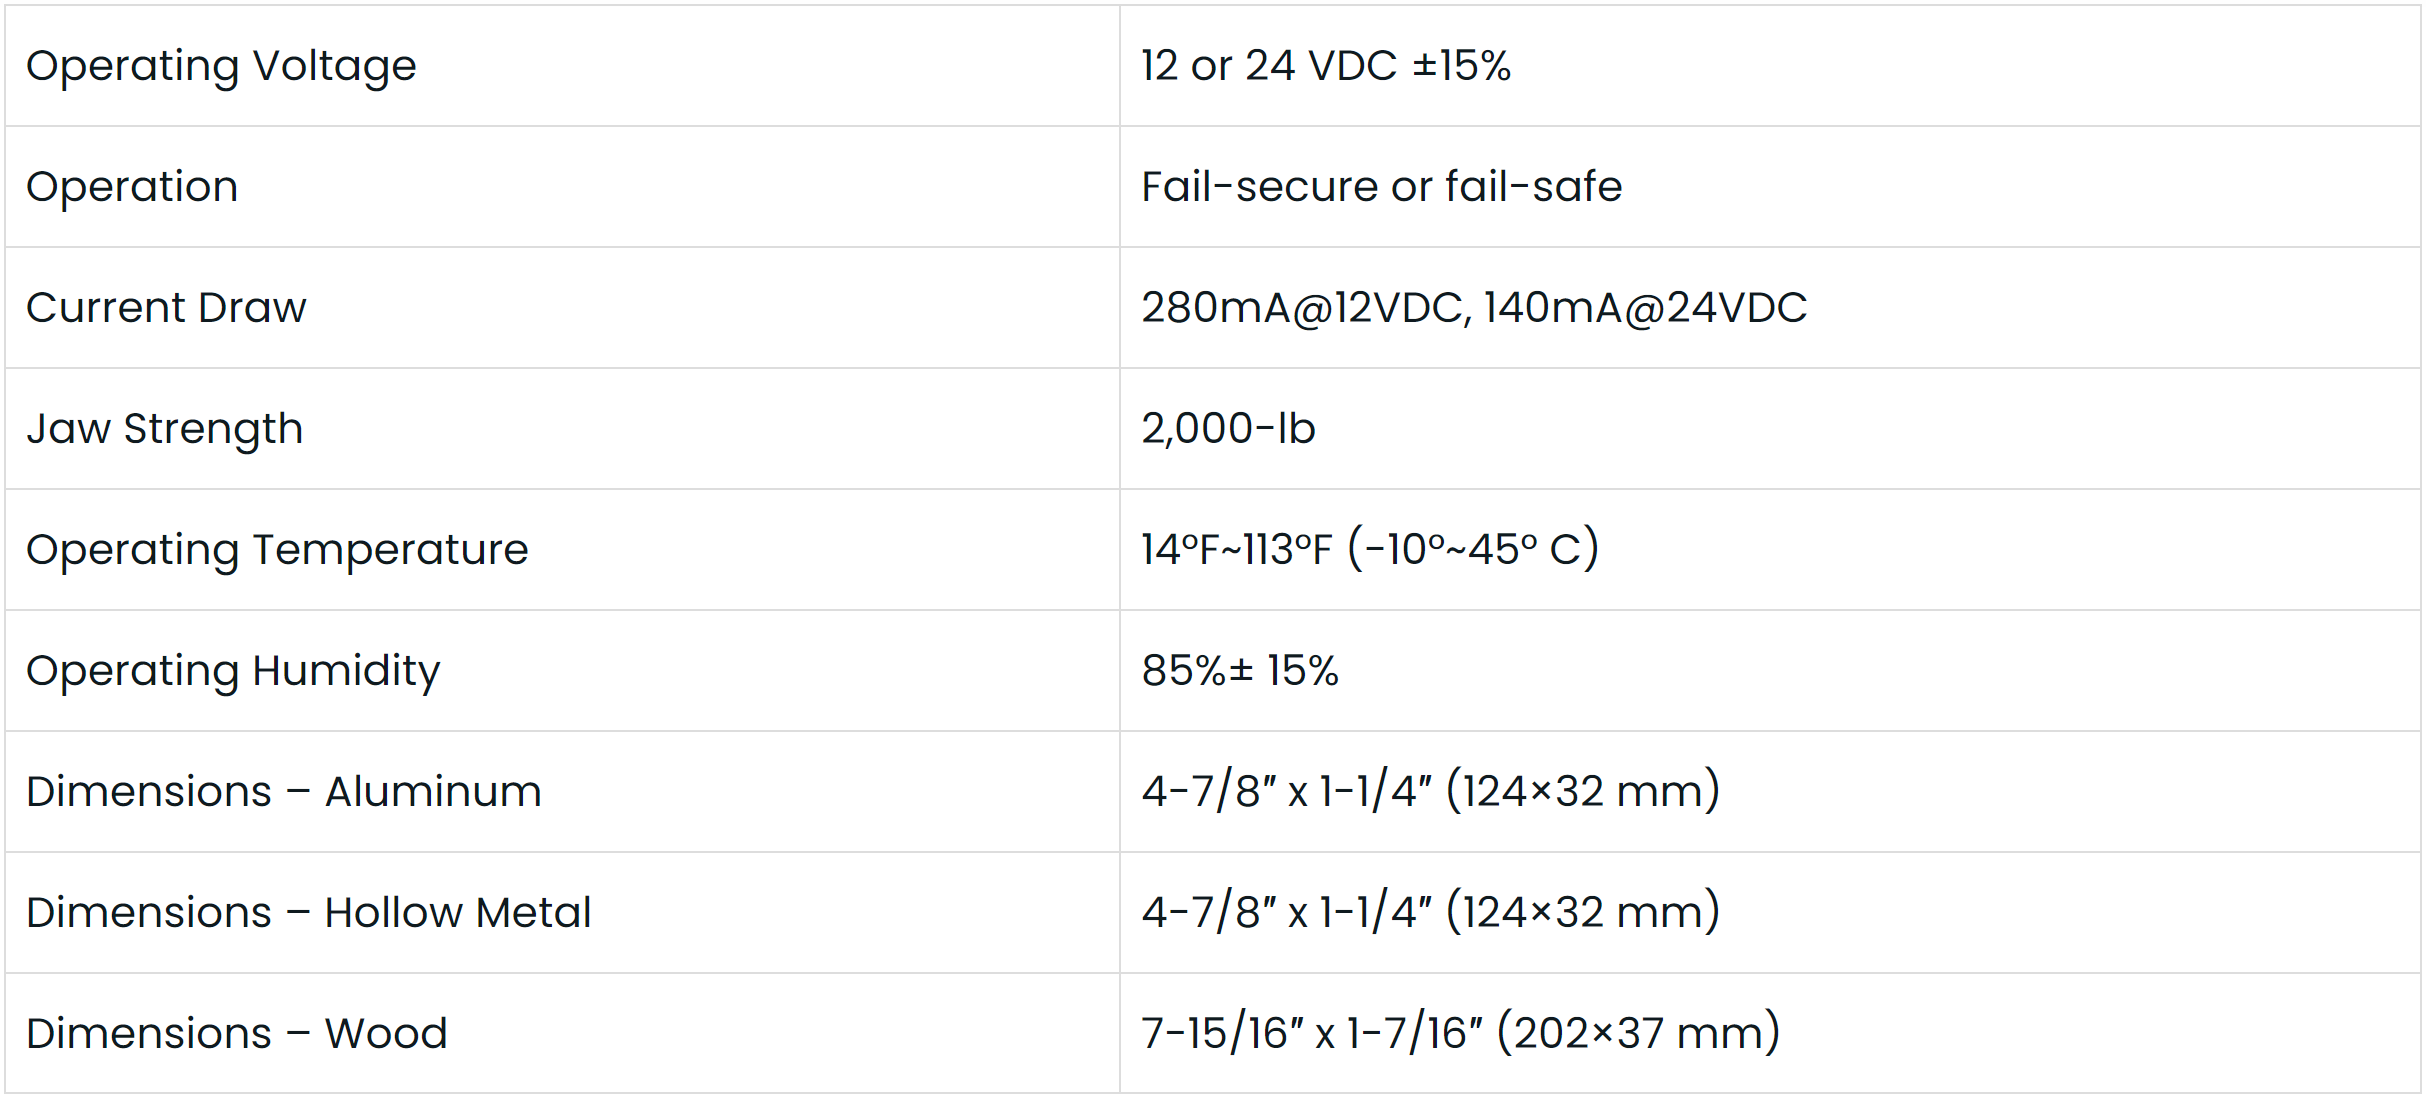Select the "85%± 15%" humidity value
2426x1097 pixels.
tap(1239, 671)
